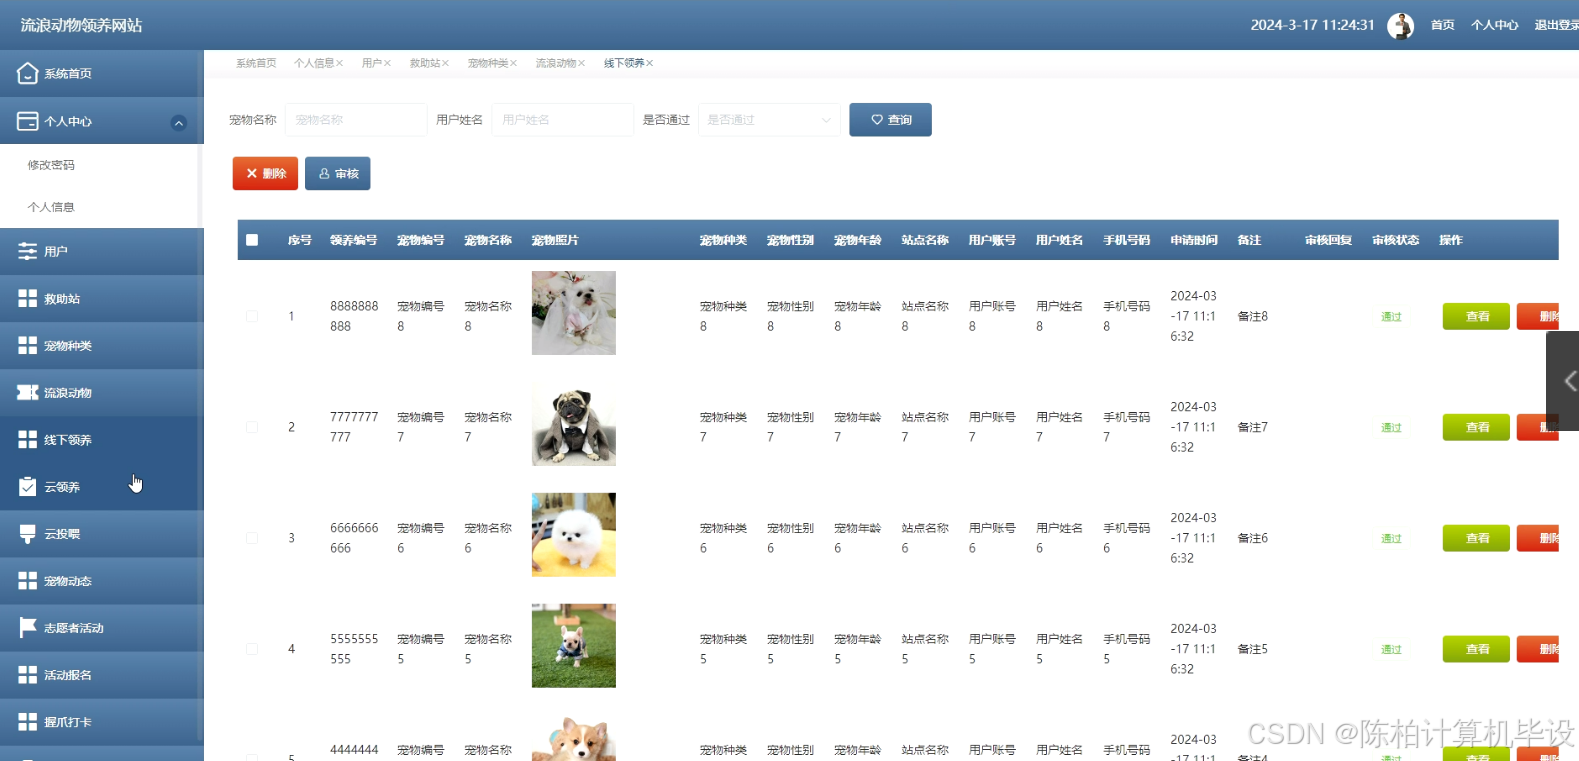Switch to the 流浪动物 tab
Screen dimensions: 1579x761
(x=555, y=63)
